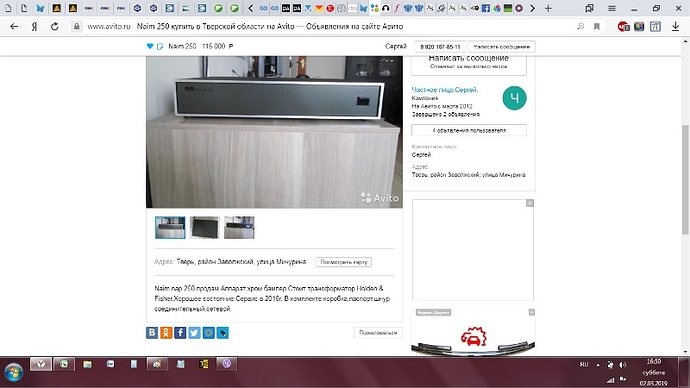Click the padlock site security icon
The width and height of the screenshot is (690, 388).
tap(77, 26)
